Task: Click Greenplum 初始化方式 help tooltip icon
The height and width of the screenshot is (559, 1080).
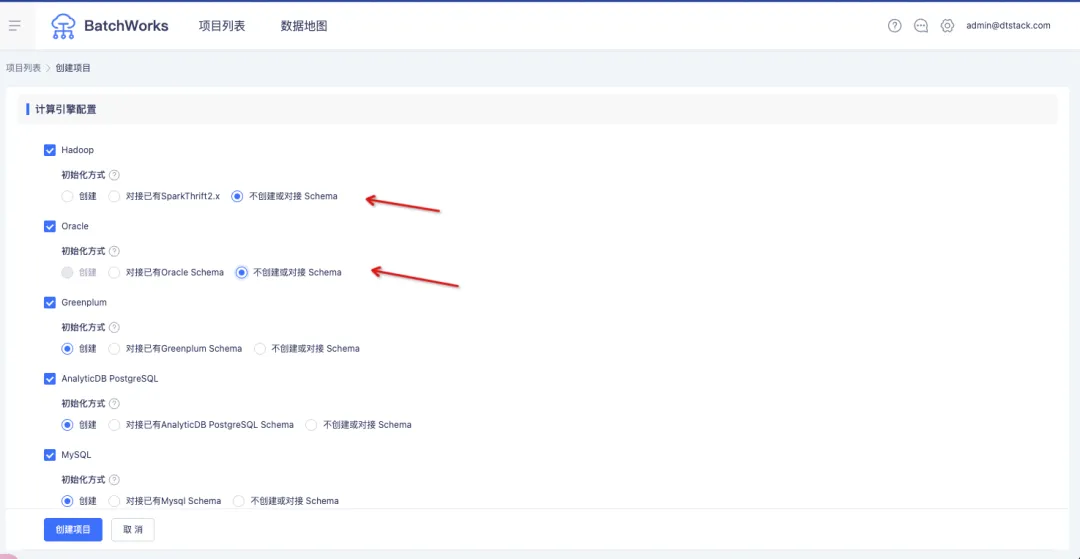Action: point(114,328)
